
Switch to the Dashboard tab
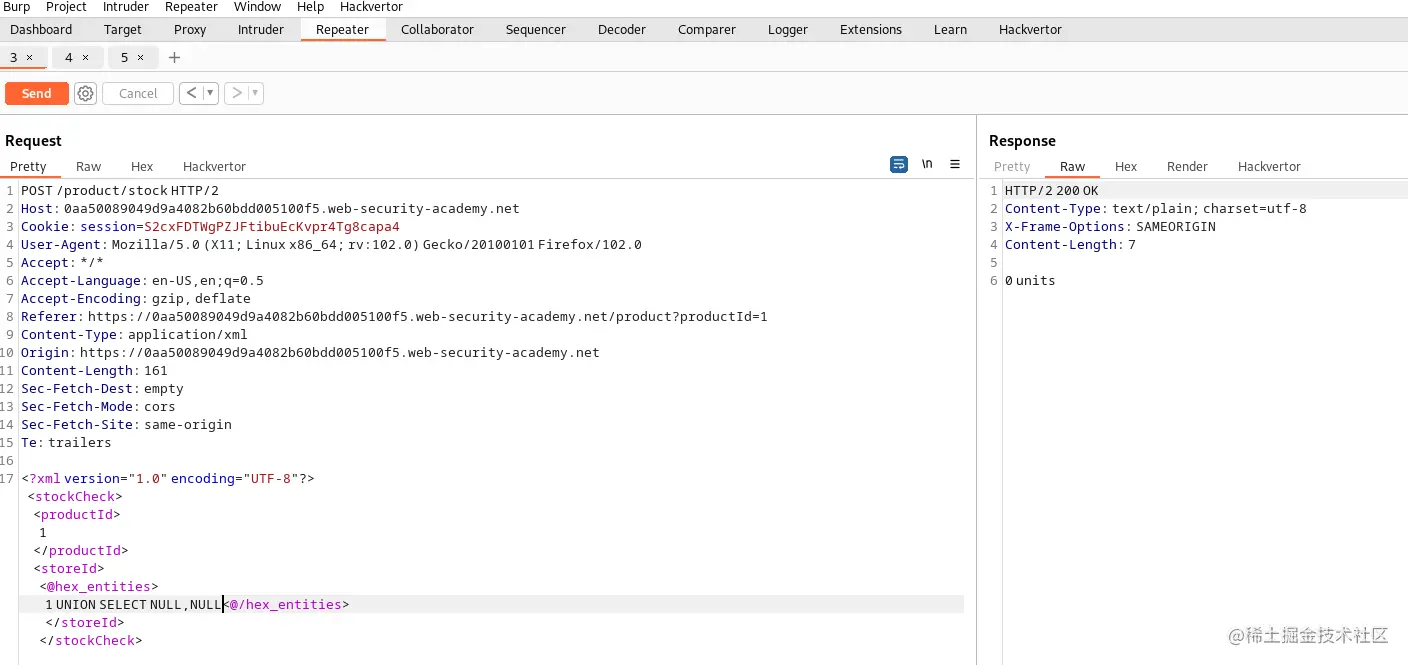pos(41,29)
